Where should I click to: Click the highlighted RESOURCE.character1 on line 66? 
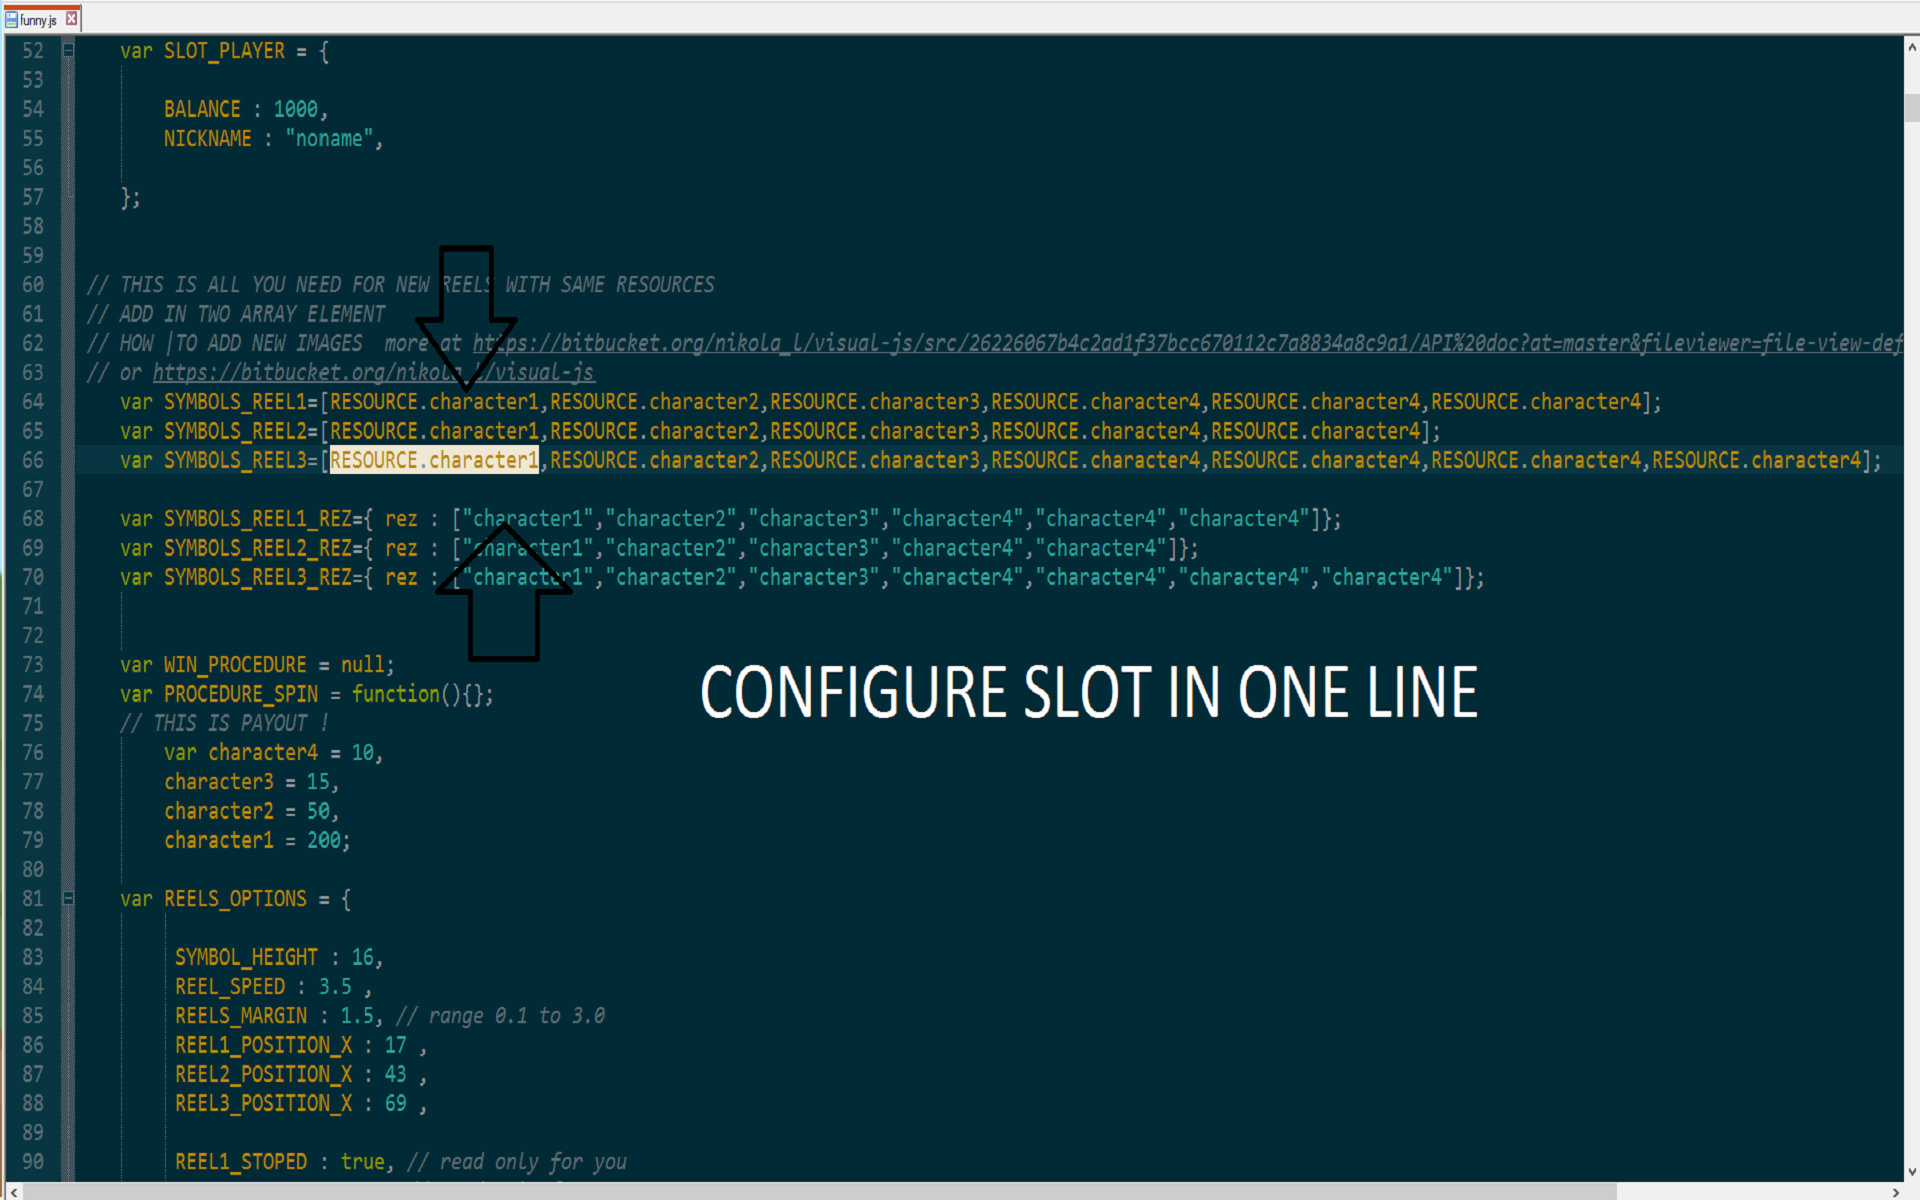(434, 460)
